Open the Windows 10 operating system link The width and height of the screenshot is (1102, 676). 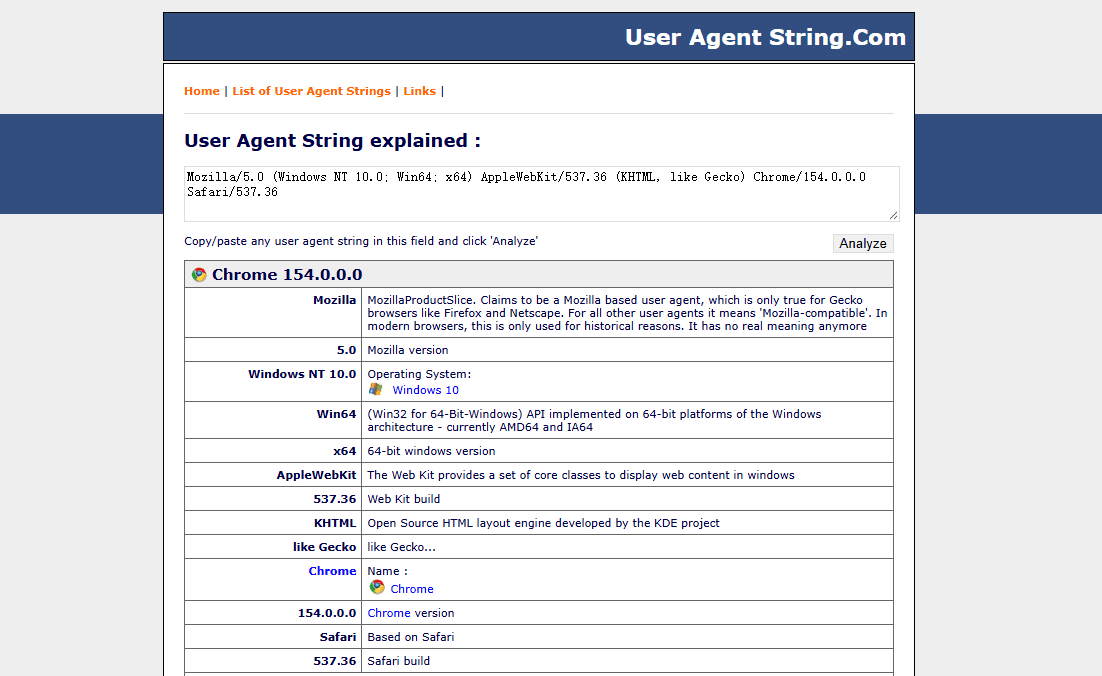pos(425,390)
